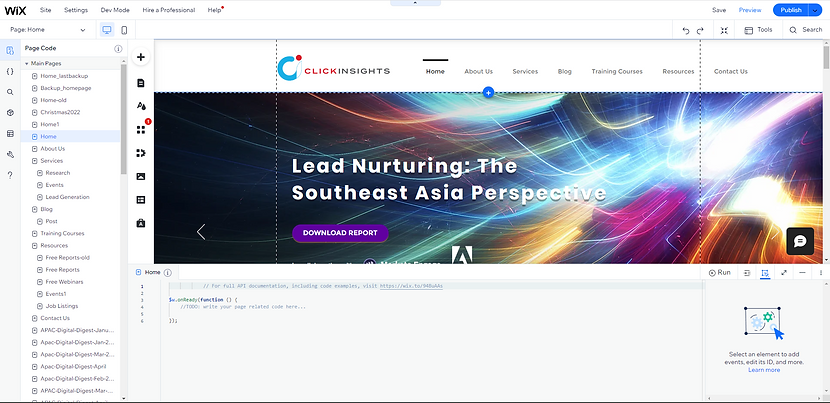Open the briefcase portfolio icon
The width and height of the screenshot is (830, 403).
141,223
